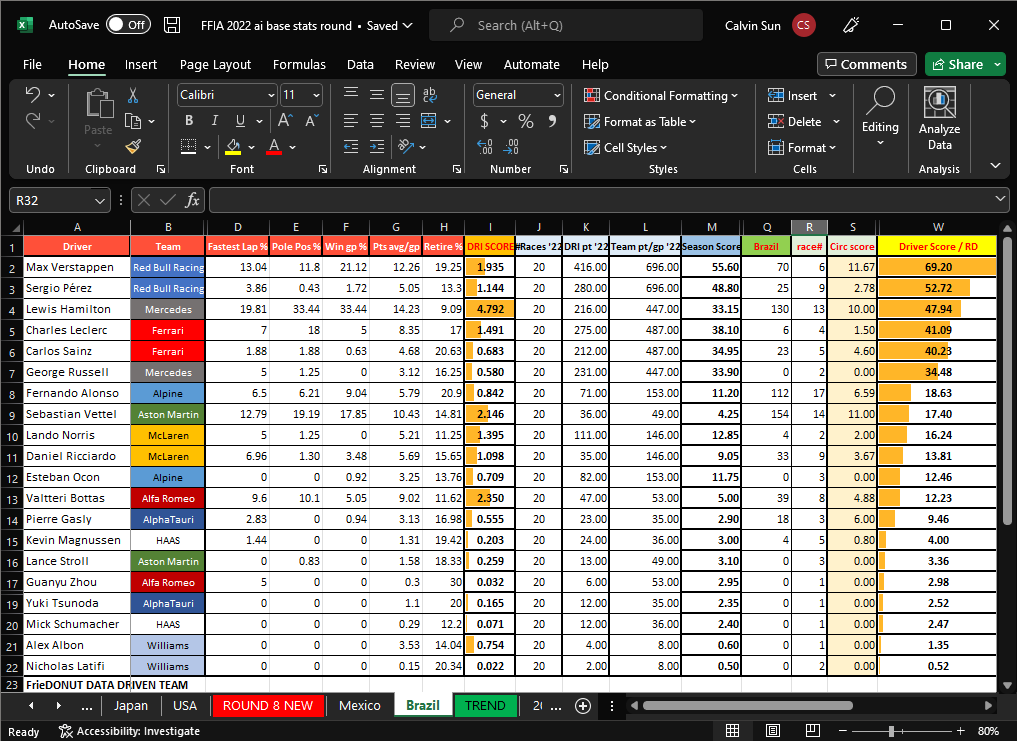Open the font size 11 dropdown
The width and height of the screenshot is (1017, 741).
(x=316, y=95)
